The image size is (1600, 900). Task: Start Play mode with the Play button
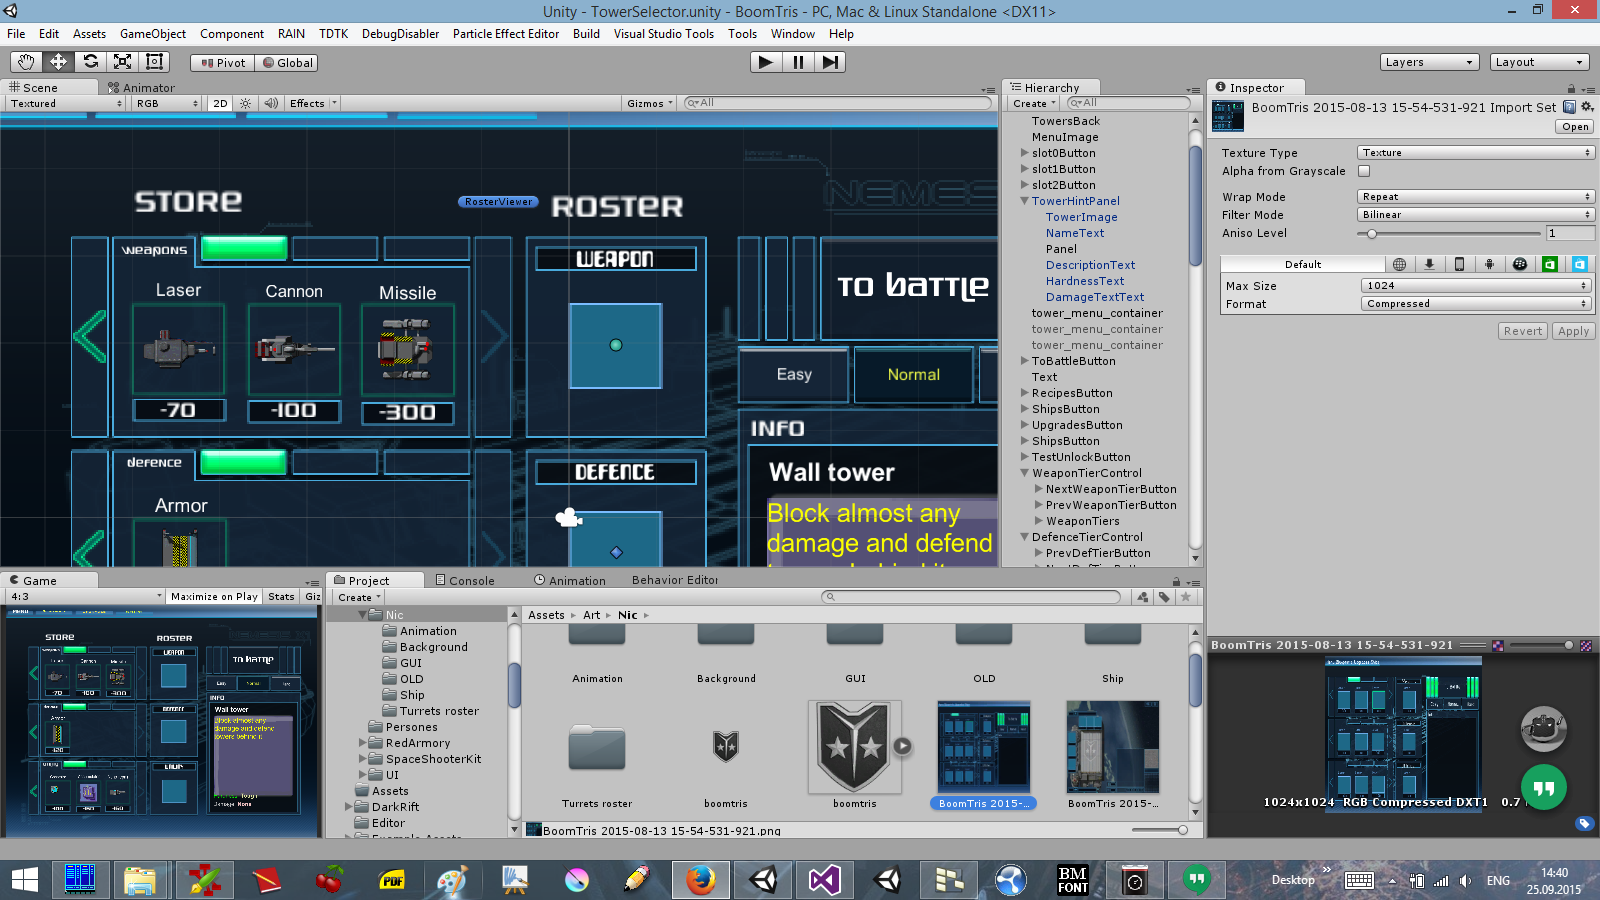pos(766,62)
